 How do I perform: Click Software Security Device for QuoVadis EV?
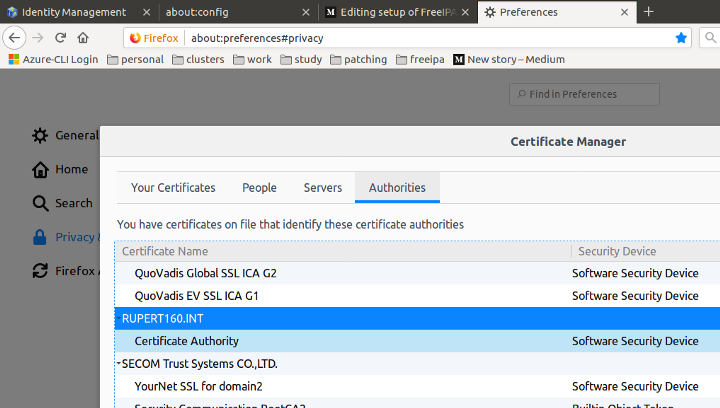(x=635, y=296)
